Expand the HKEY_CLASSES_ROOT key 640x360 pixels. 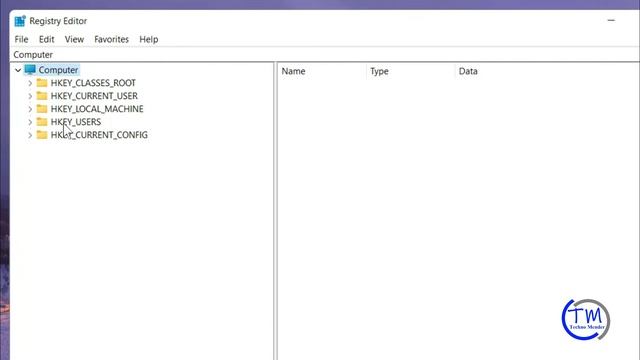click(x=30, y=83)
